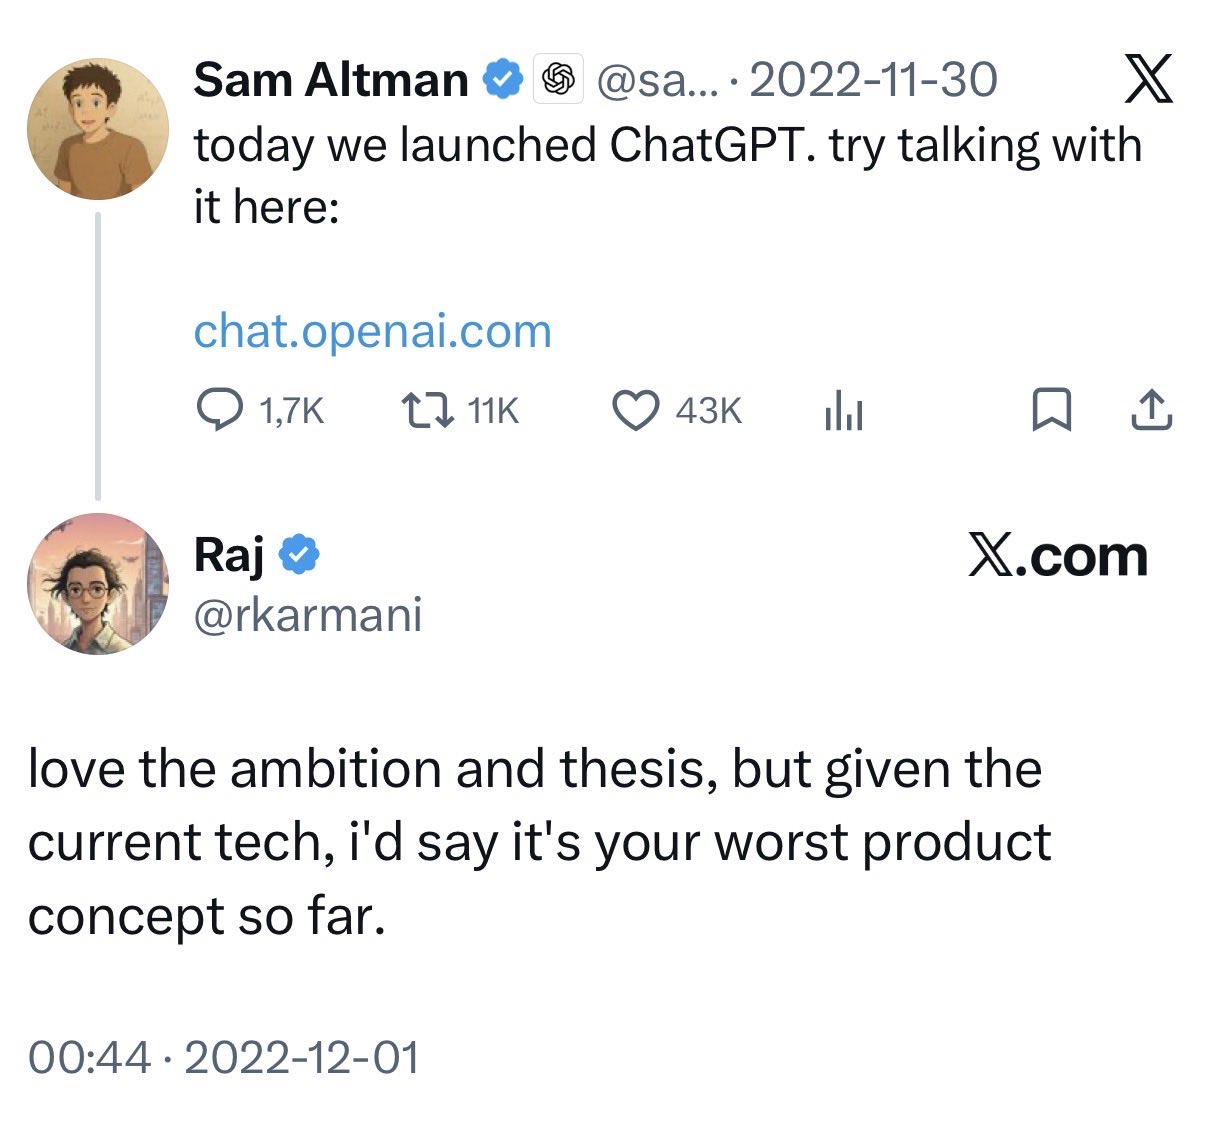The width and height of the screenshot is (1206, 1121).
Task: Click the Raj display name
Action: [x=228, y=554]
